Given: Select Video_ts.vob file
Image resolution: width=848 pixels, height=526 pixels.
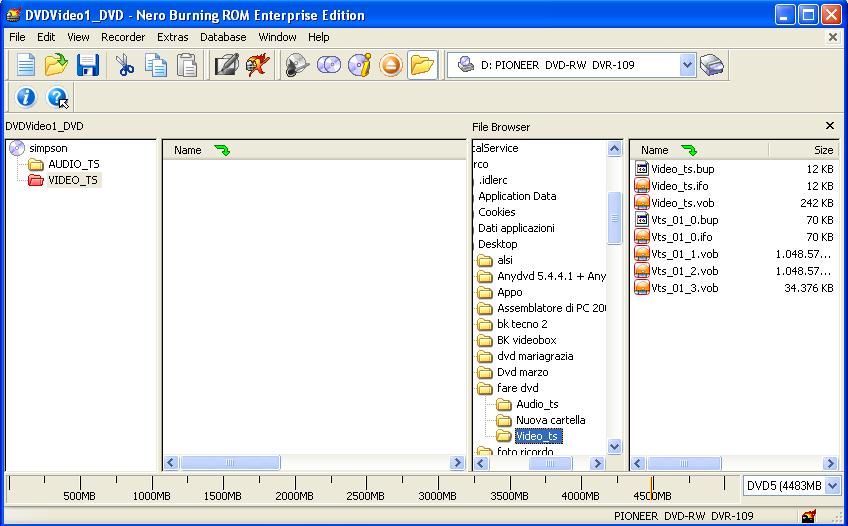Looking at the screenshot, I should tap(683, 203).
